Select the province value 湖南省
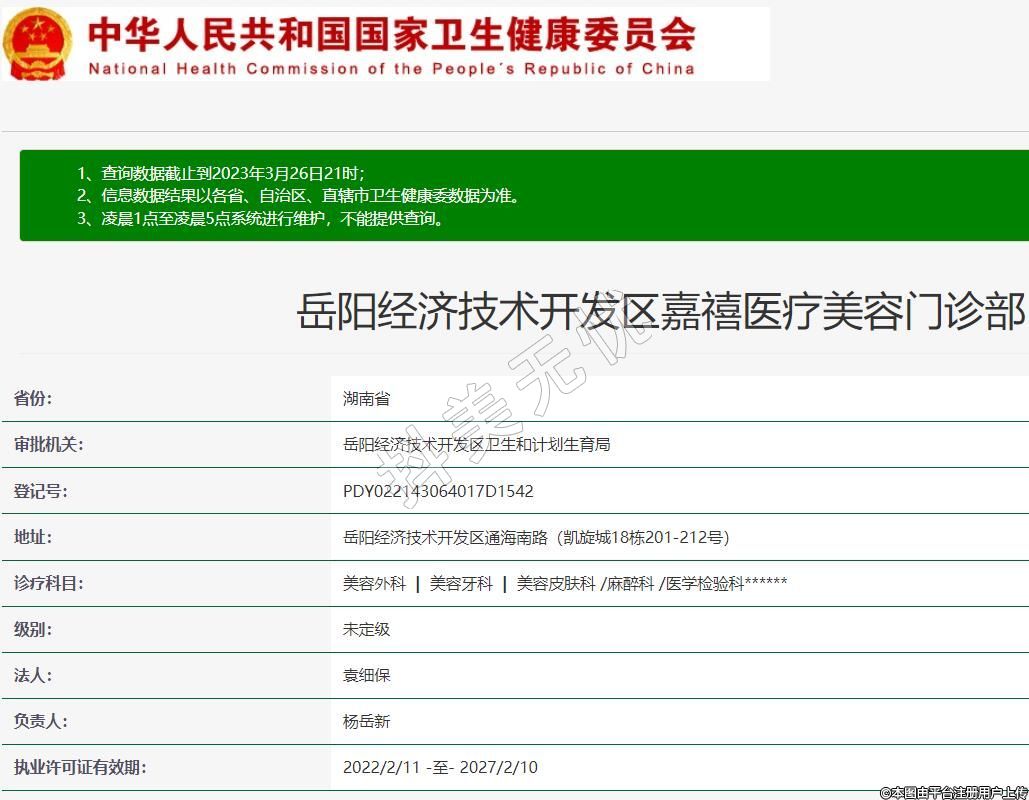The width and height of the screenshot is (1029, 800). click(366, 398)
